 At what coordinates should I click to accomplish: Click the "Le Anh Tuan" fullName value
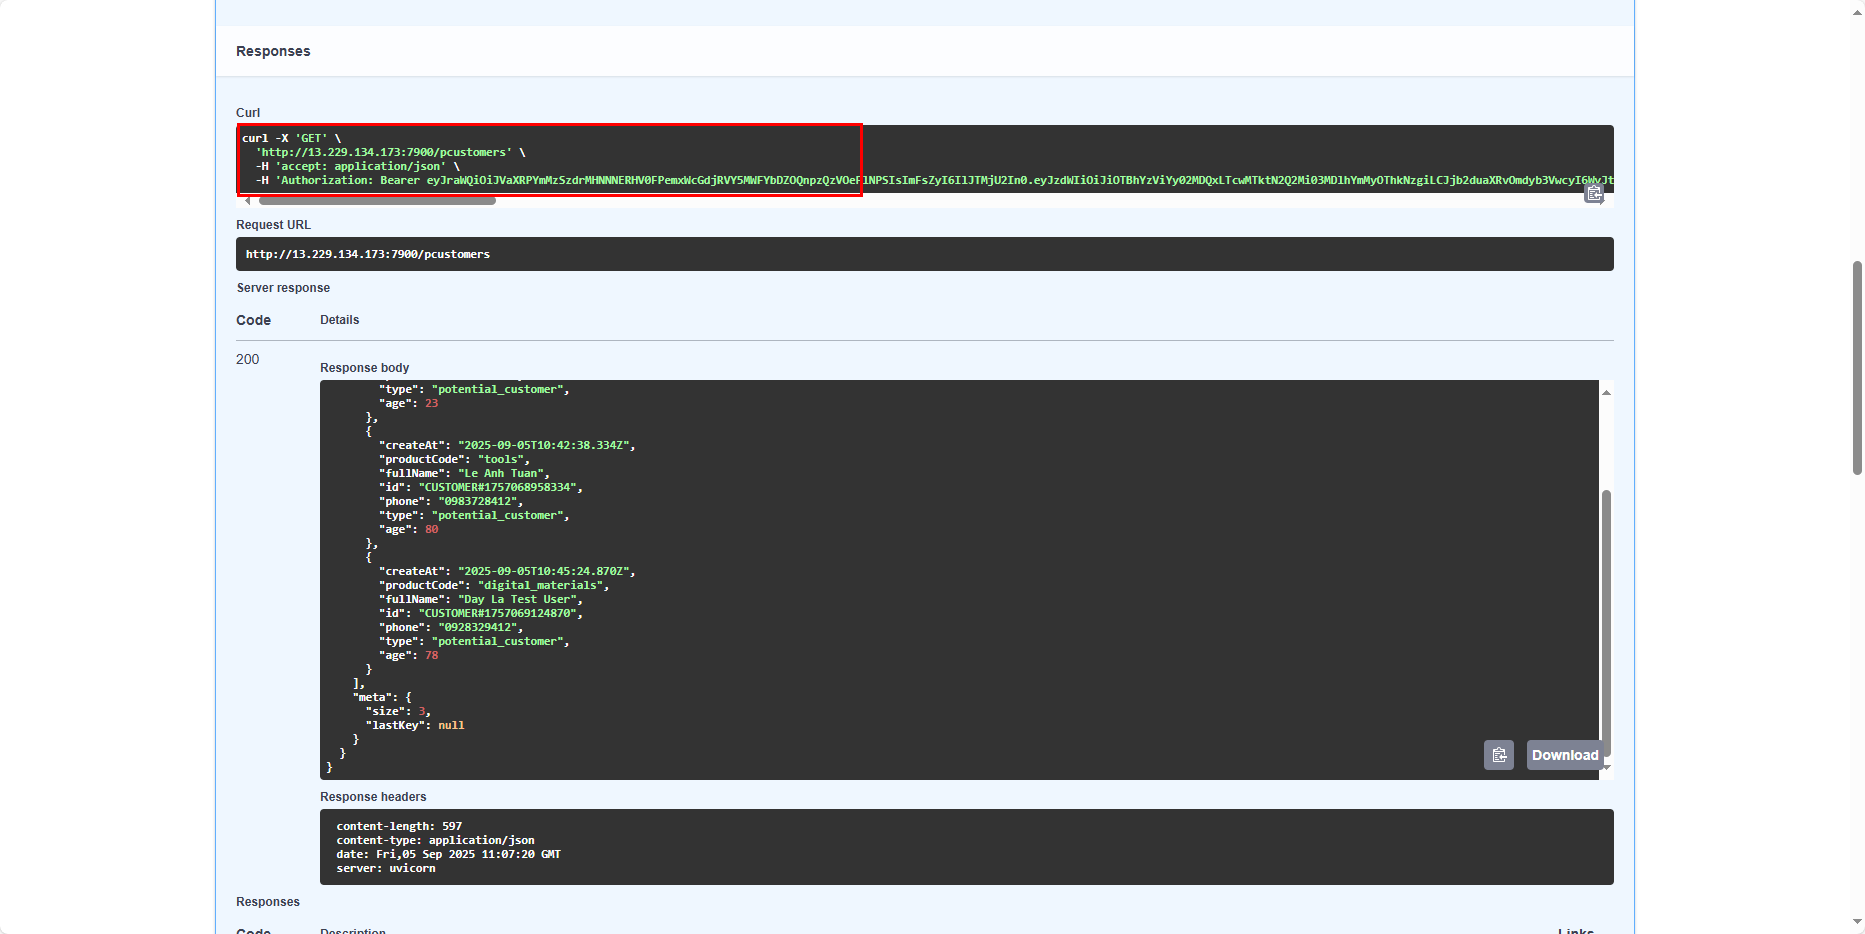click(x=501, y=474)
